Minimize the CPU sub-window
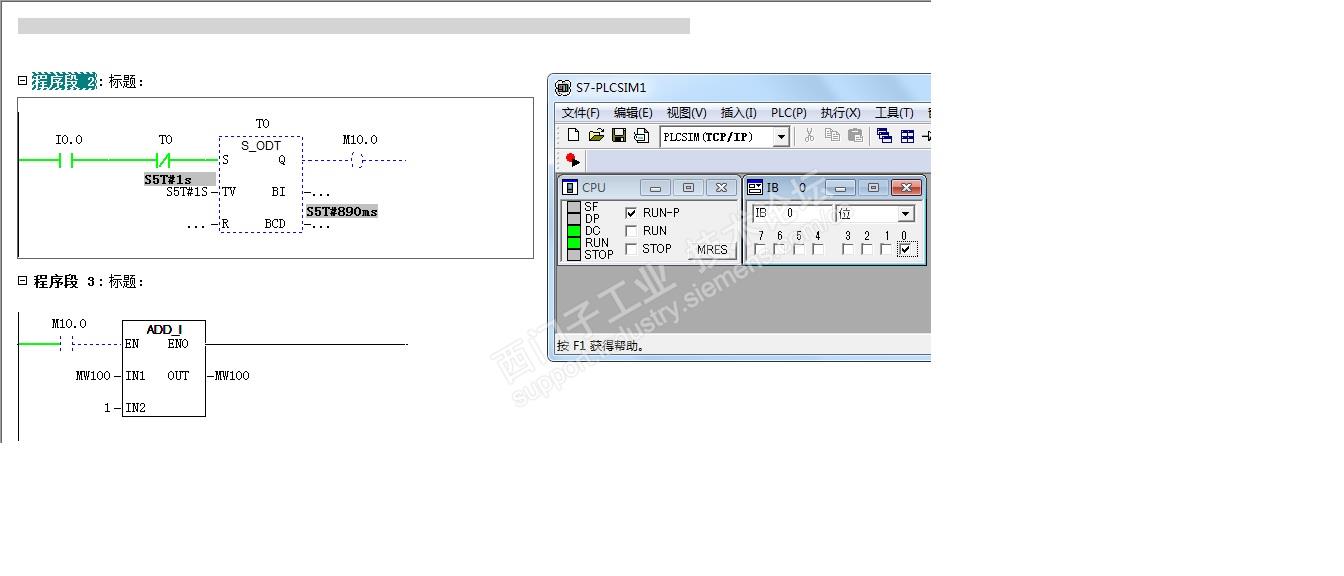 pos(656,187)
